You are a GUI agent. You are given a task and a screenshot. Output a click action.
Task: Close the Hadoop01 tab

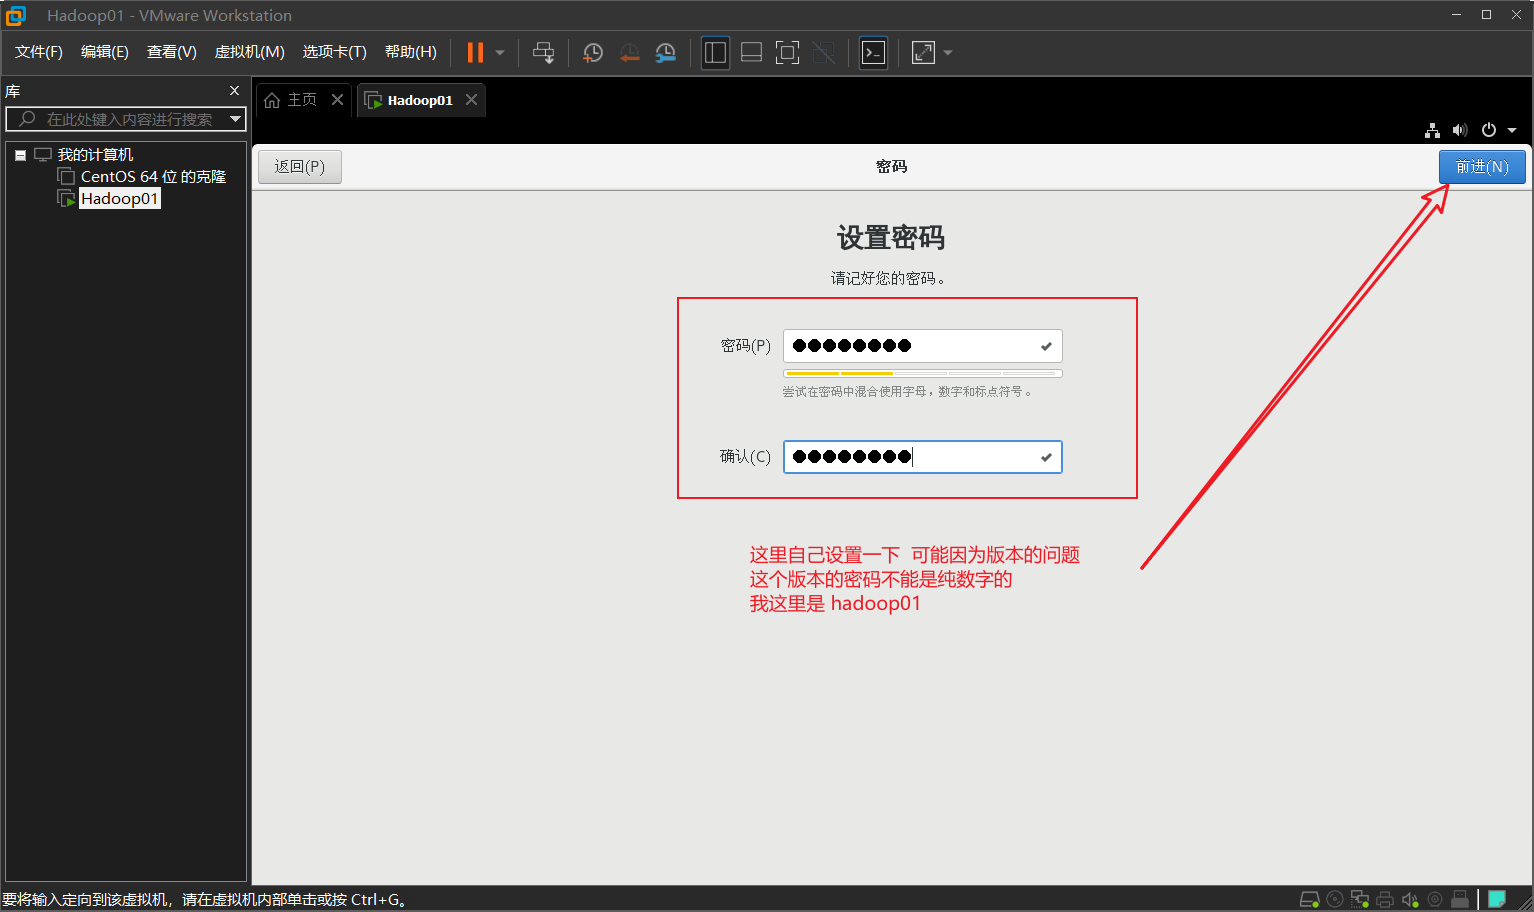471,100
